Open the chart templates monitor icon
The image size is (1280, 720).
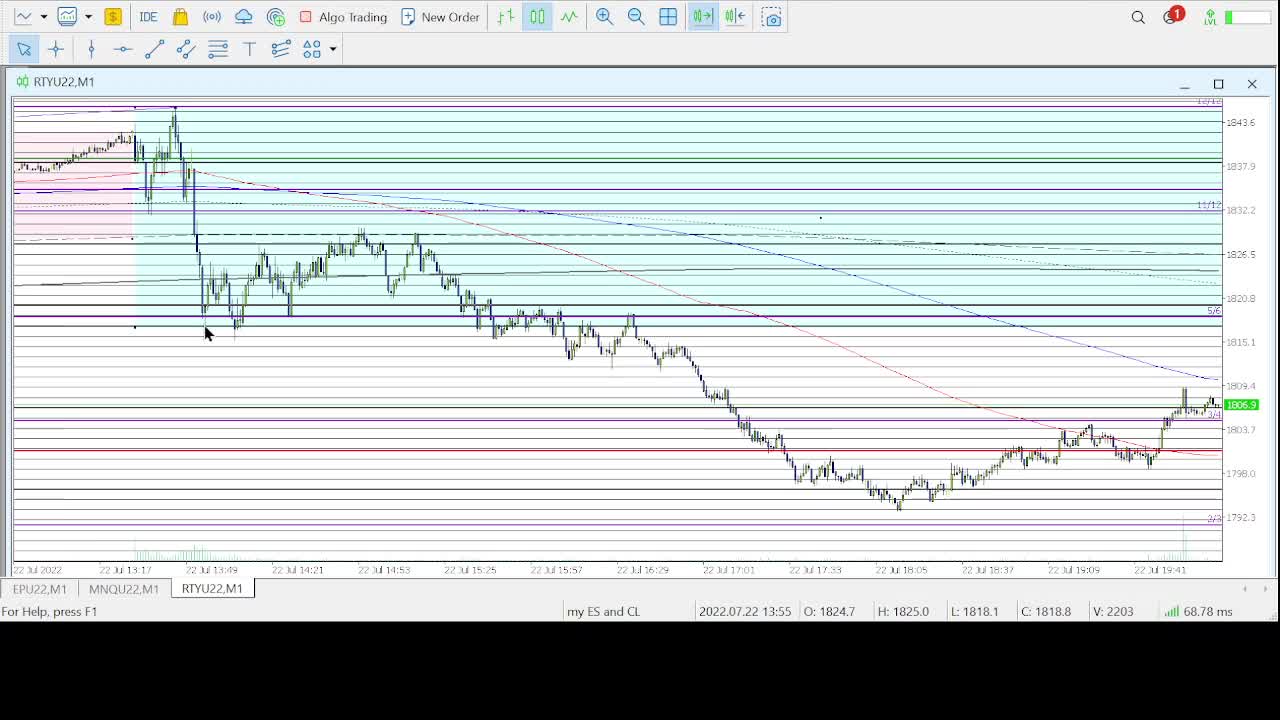point(67,17)
